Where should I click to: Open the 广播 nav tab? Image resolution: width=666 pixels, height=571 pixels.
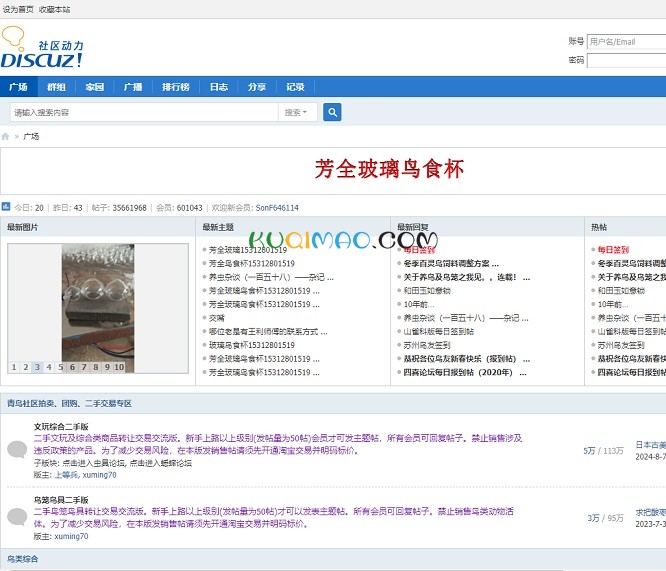click(133, 87)
